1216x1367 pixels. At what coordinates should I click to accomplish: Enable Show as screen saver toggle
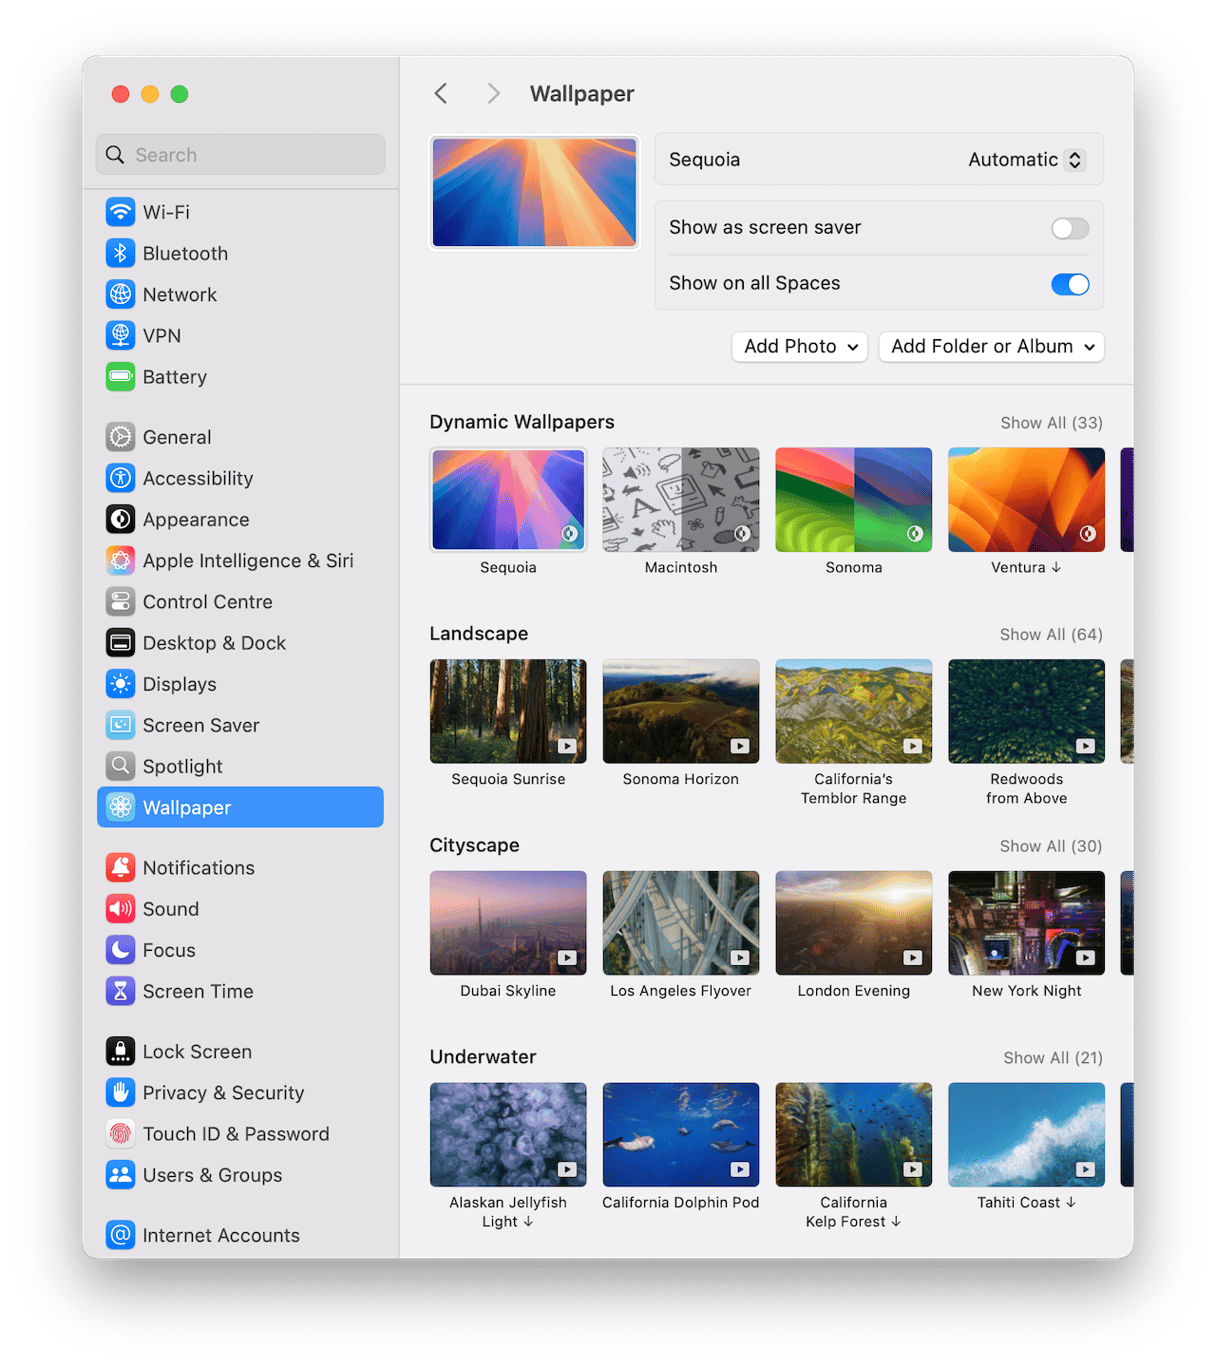1069,228
